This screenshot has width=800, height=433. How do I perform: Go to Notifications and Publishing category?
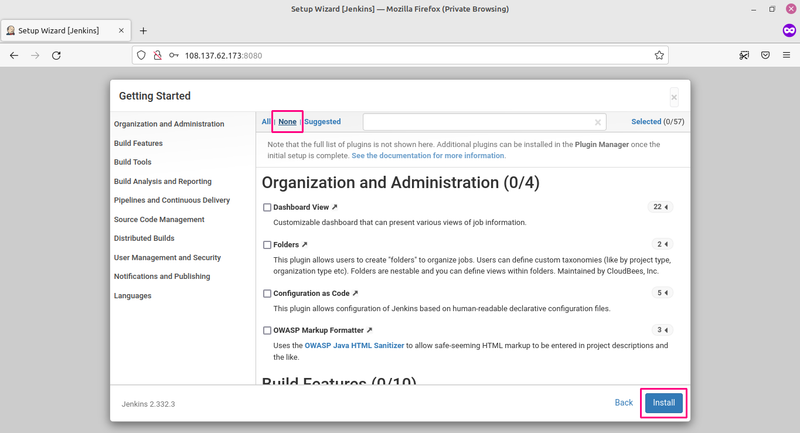[x=162, y=276]
